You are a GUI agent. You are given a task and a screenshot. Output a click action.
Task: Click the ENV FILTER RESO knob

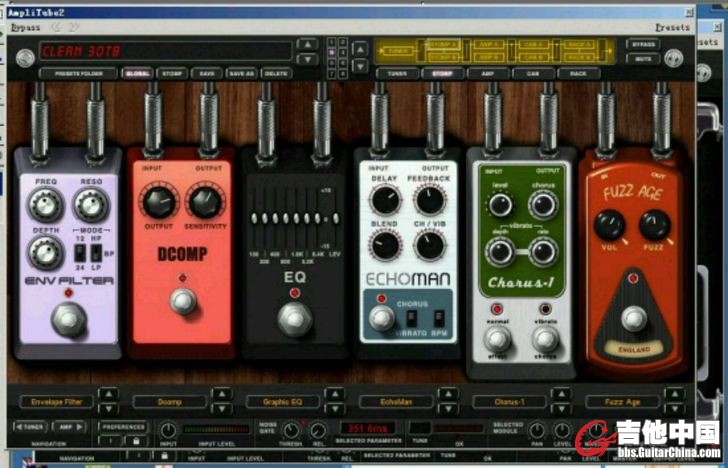coord(91,205)
